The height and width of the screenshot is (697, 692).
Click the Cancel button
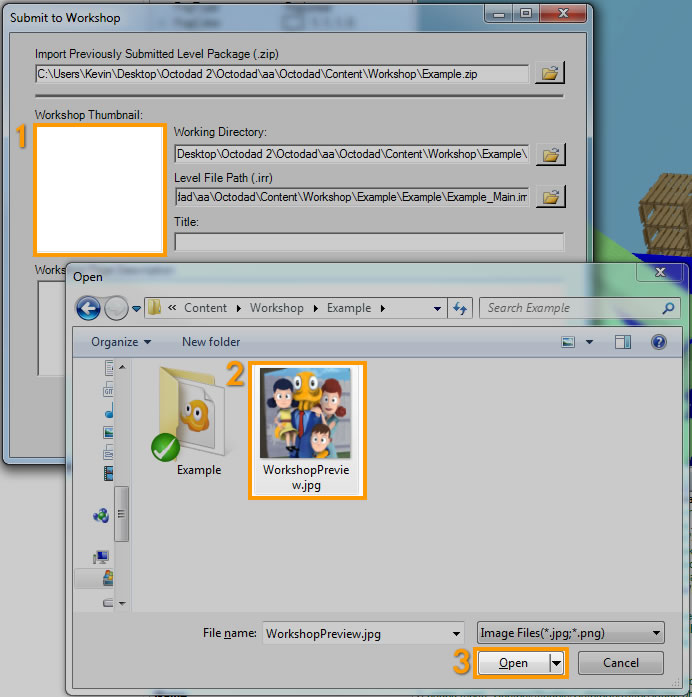coord(620,663)
